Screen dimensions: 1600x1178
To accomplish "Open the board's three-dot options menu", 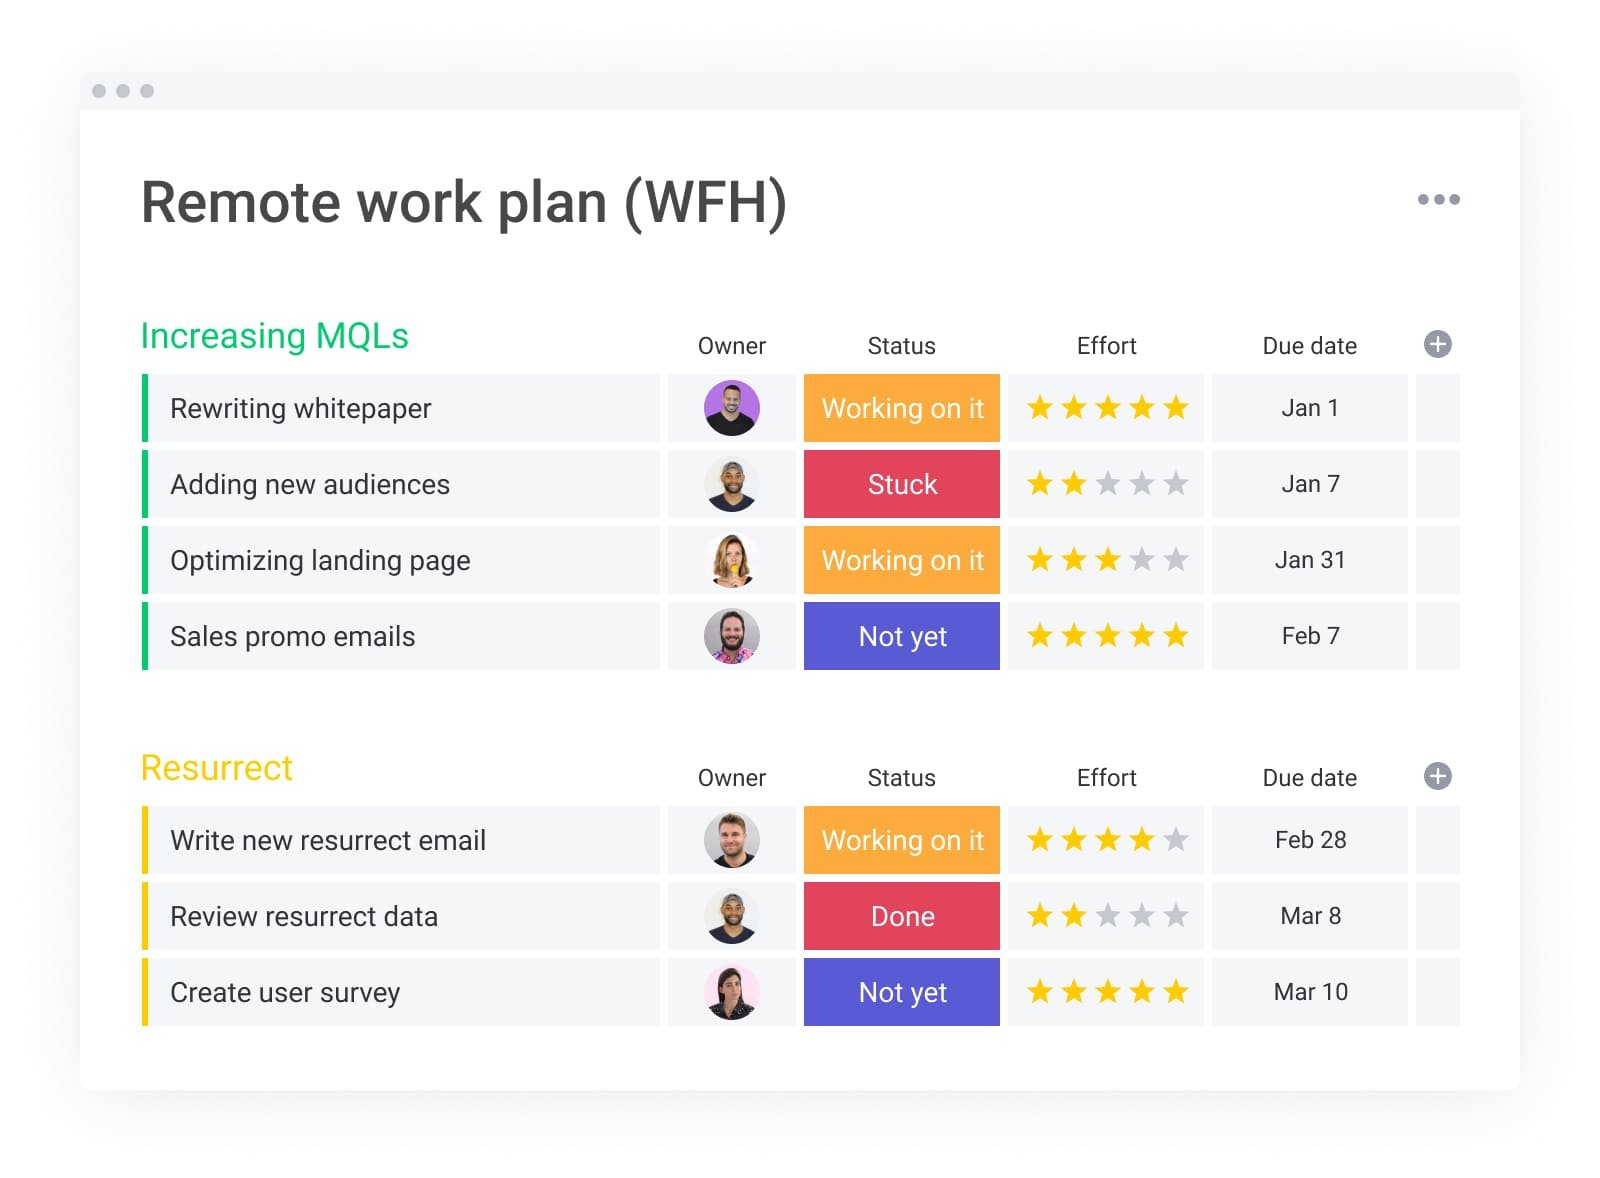I will tap(1438, 200).
